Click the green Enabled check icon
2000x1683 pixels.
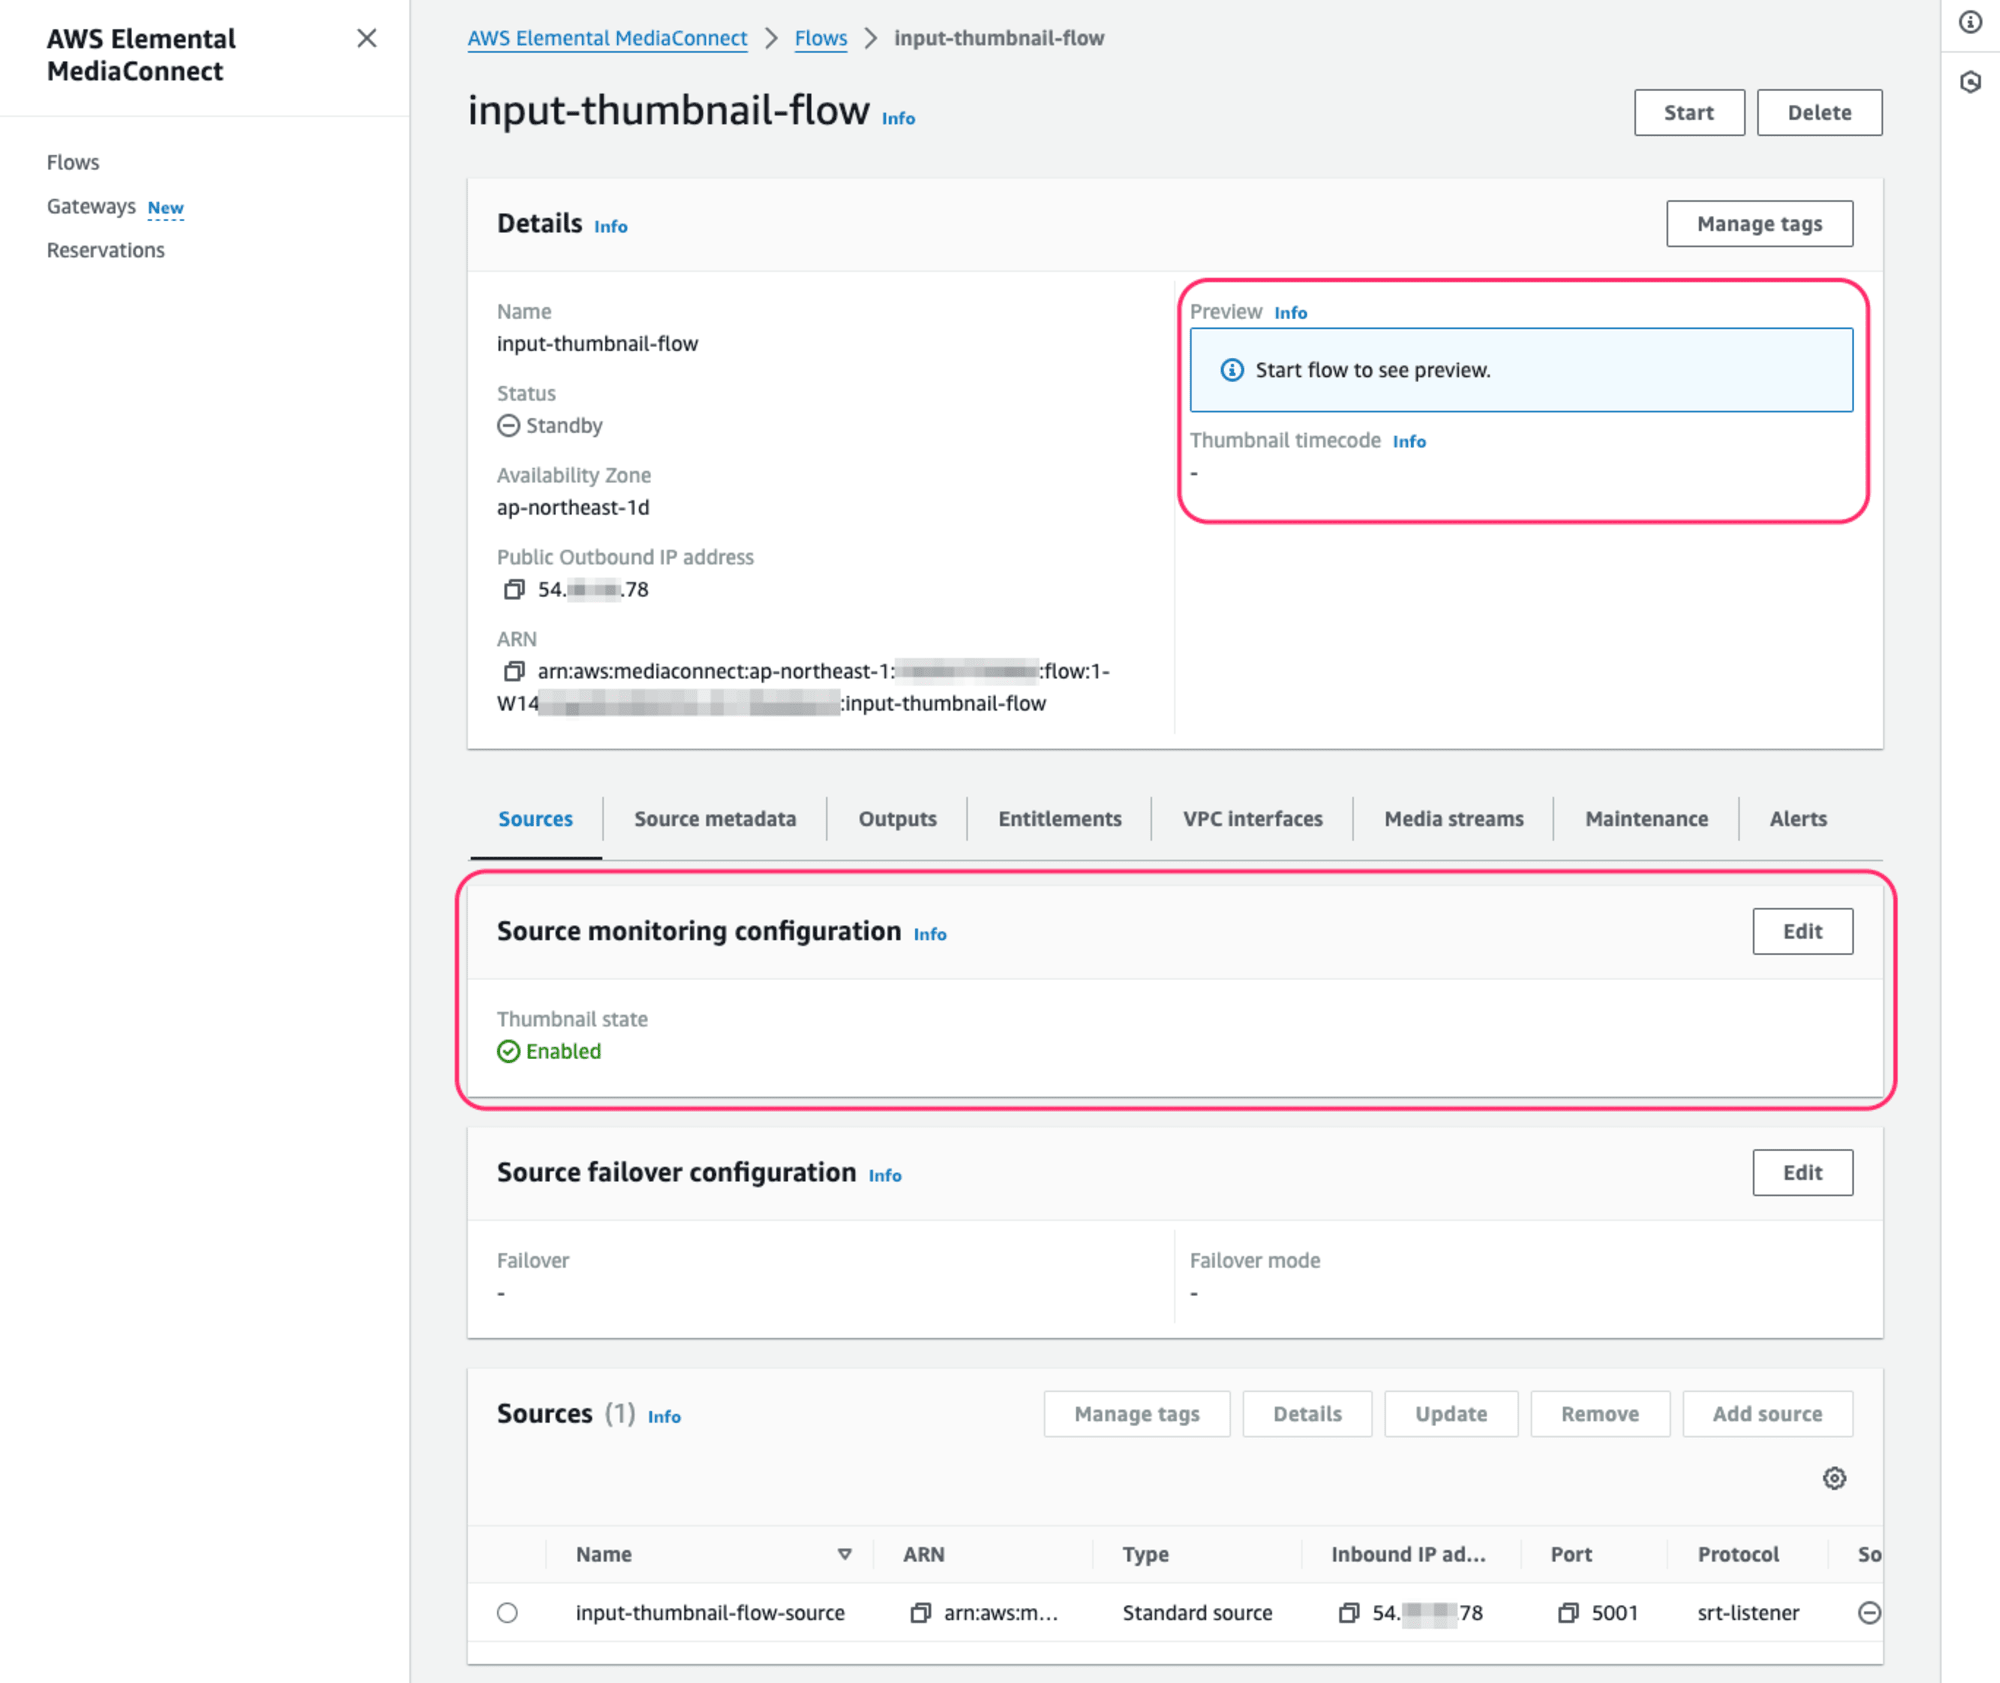coord(508,1051)
